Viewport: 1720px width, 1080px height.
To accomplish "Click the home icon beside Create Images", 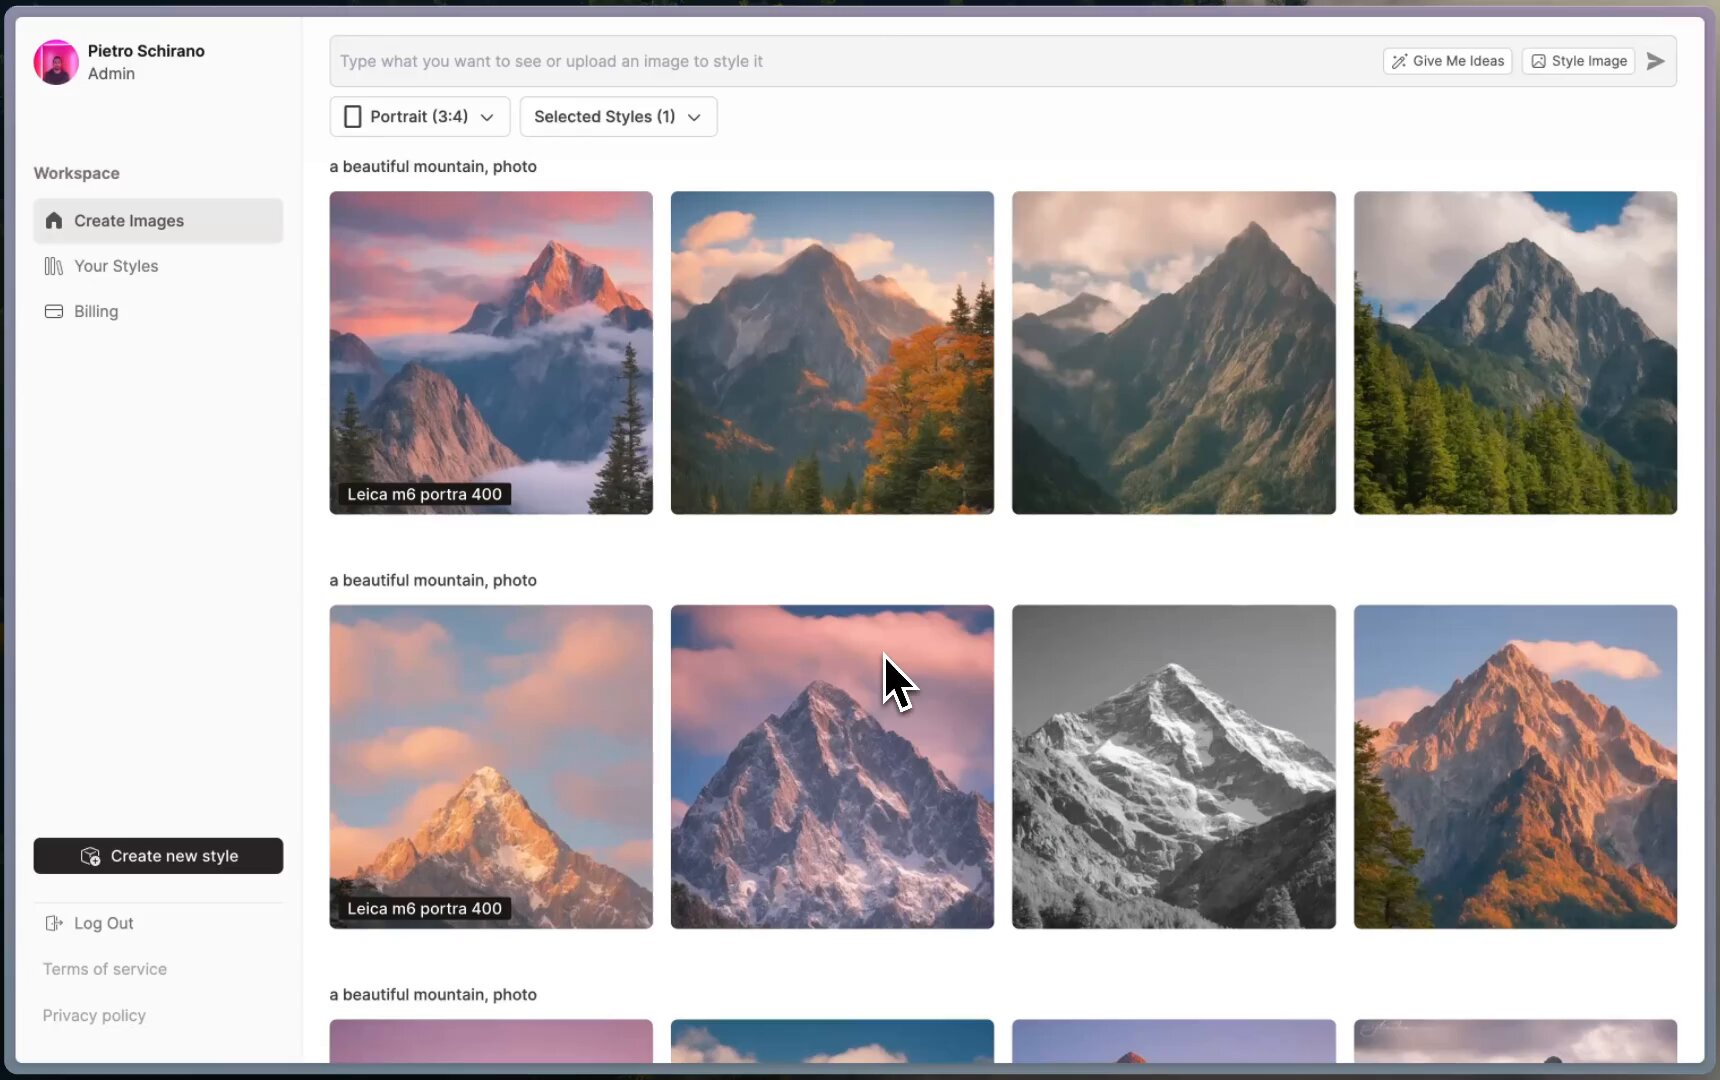I will [54, 220].
